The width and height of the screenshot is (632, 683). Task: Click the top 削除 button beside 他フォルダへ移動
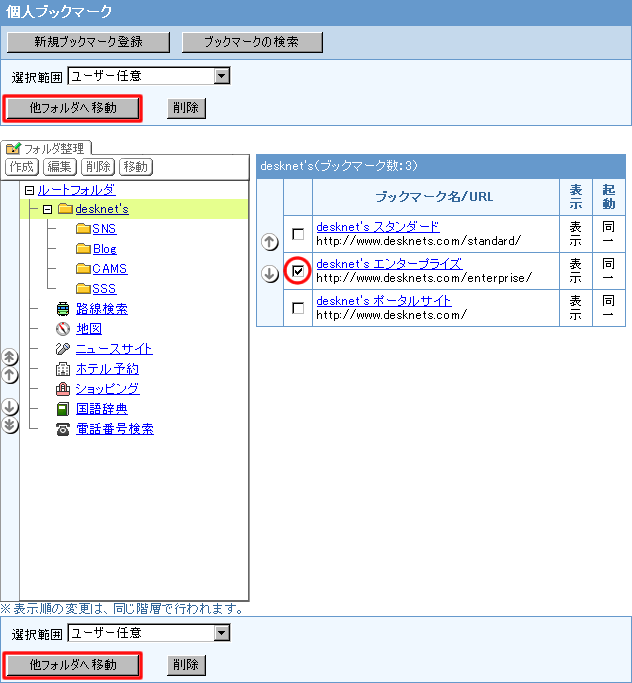click(x=186, y=108)
